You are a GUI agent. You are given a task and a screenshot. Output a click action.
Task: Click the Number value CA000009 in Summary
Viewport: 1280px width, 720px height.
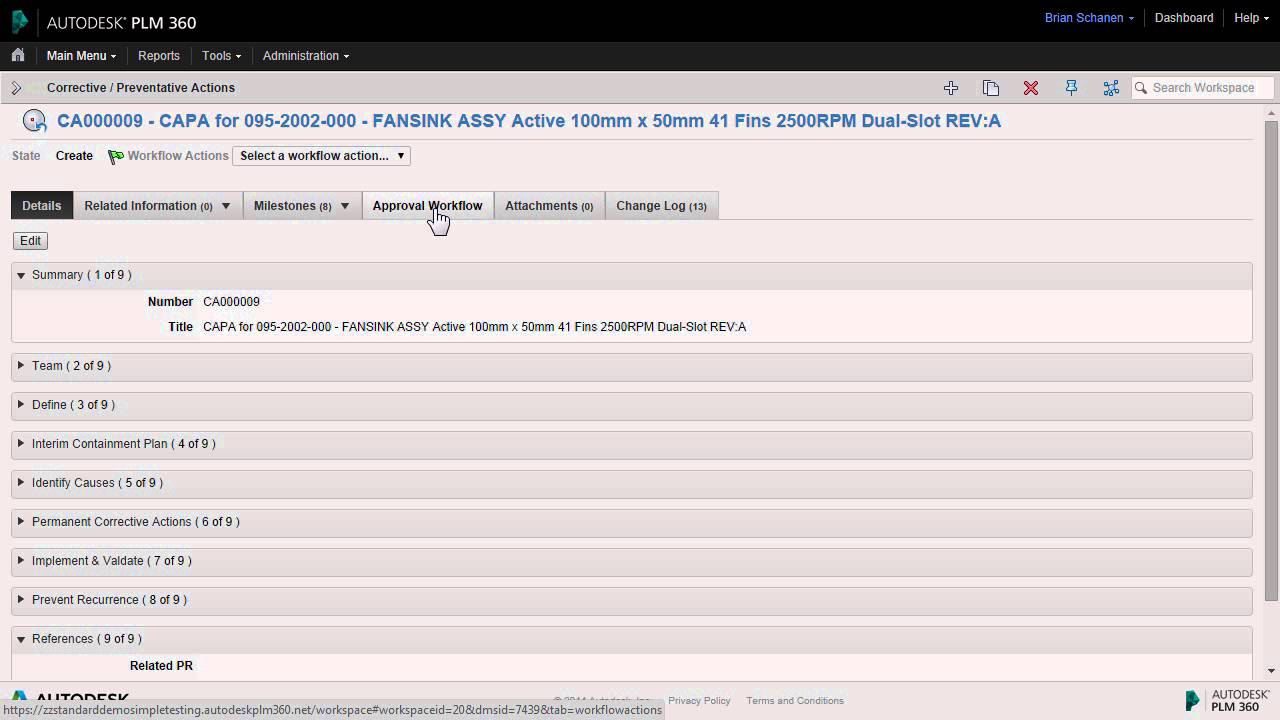(231, 302)
